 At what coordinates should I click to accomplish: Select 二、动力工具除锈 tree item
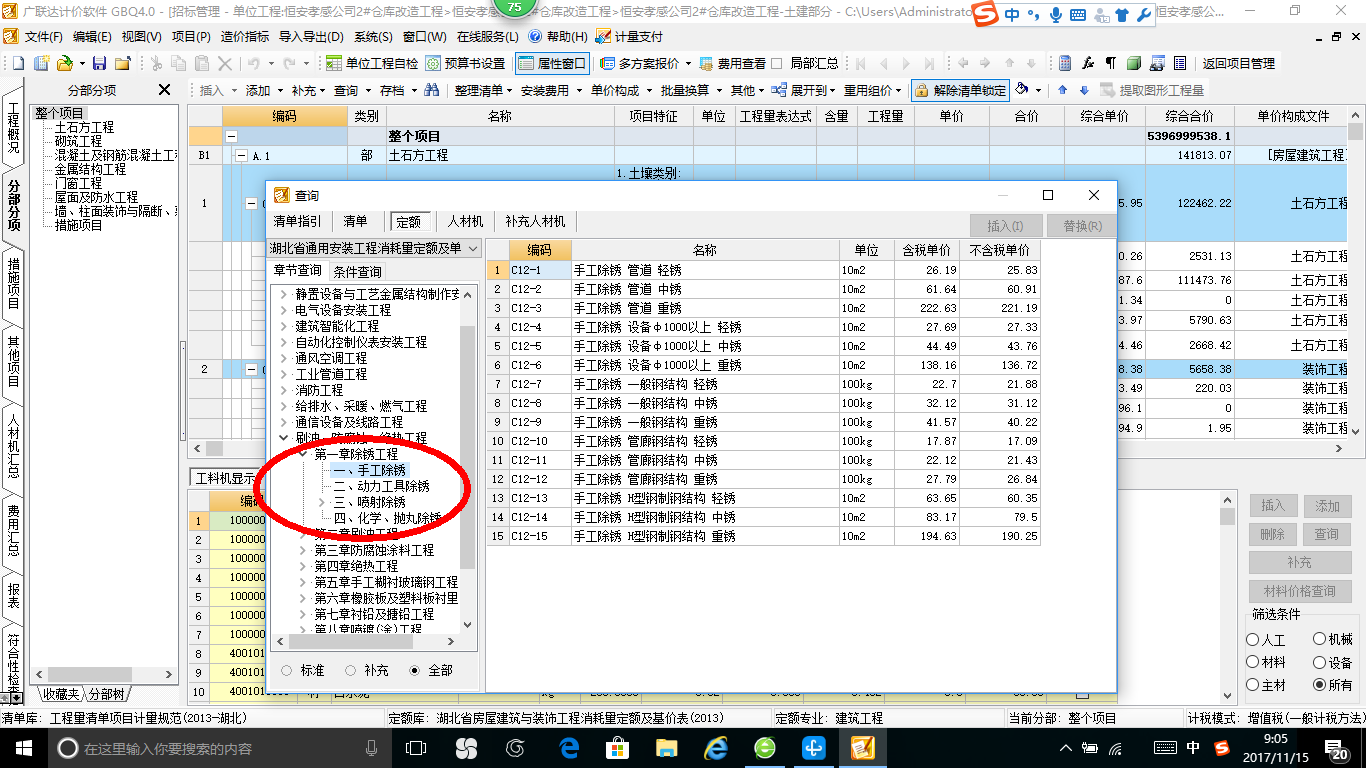click(x=381, y=486)
